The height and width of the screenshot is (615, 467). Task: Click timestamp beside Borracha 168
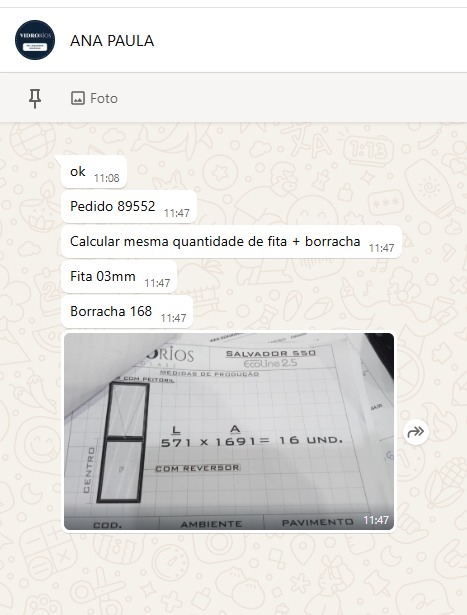[x=173, y=318]
